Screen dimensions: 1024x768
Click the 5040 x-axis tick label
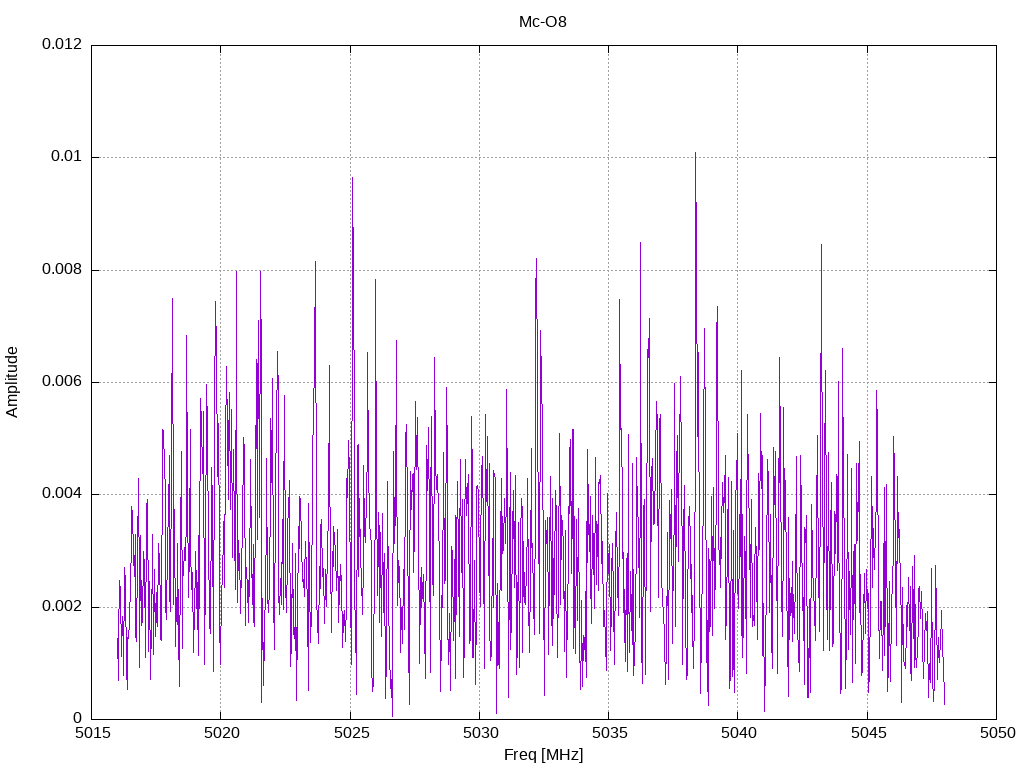pyautogui.click(x=739, y=733)
